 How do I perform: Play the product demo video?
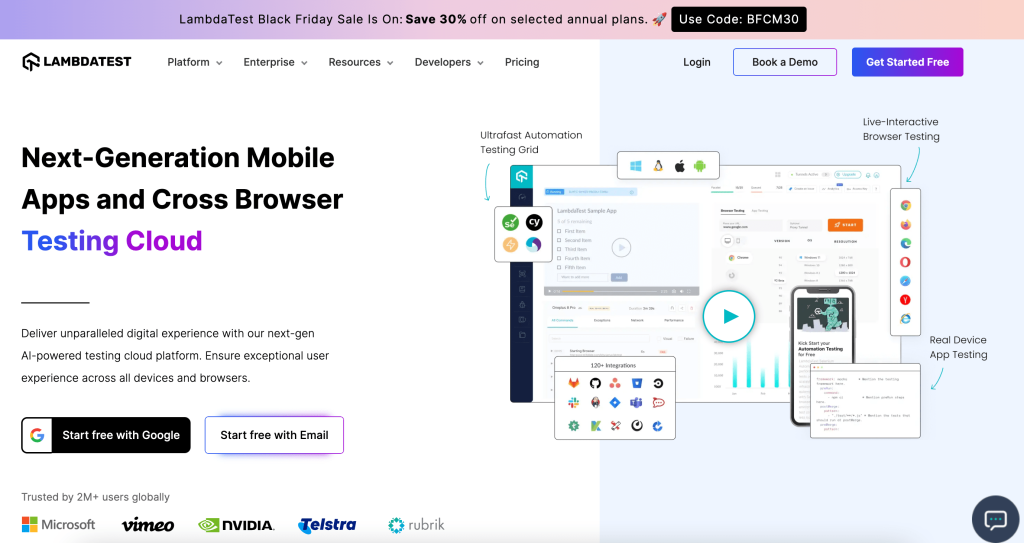729,317
